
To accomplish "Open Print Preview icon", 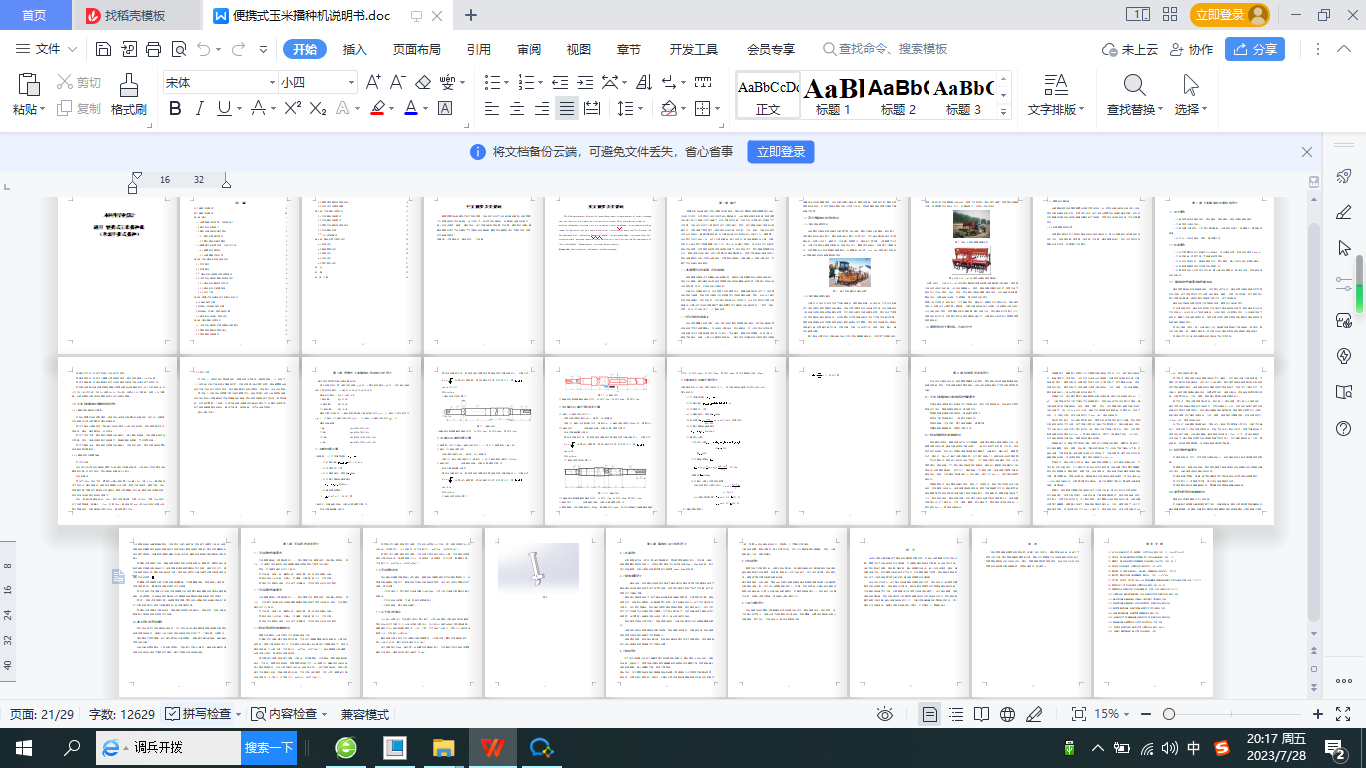I will coord(179,49).
